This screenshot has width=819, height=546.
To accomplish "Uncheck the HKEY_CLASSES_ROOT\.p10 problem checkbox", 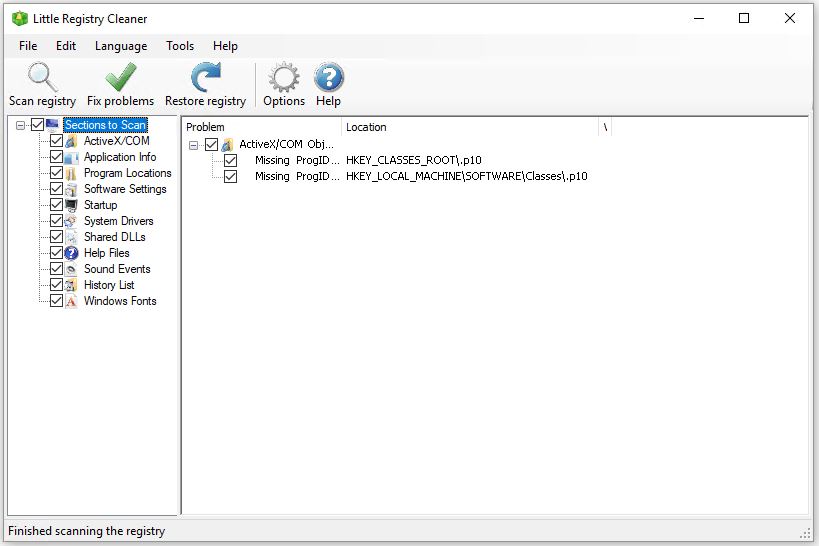I will pyautogui.click(x=230, y=160).
